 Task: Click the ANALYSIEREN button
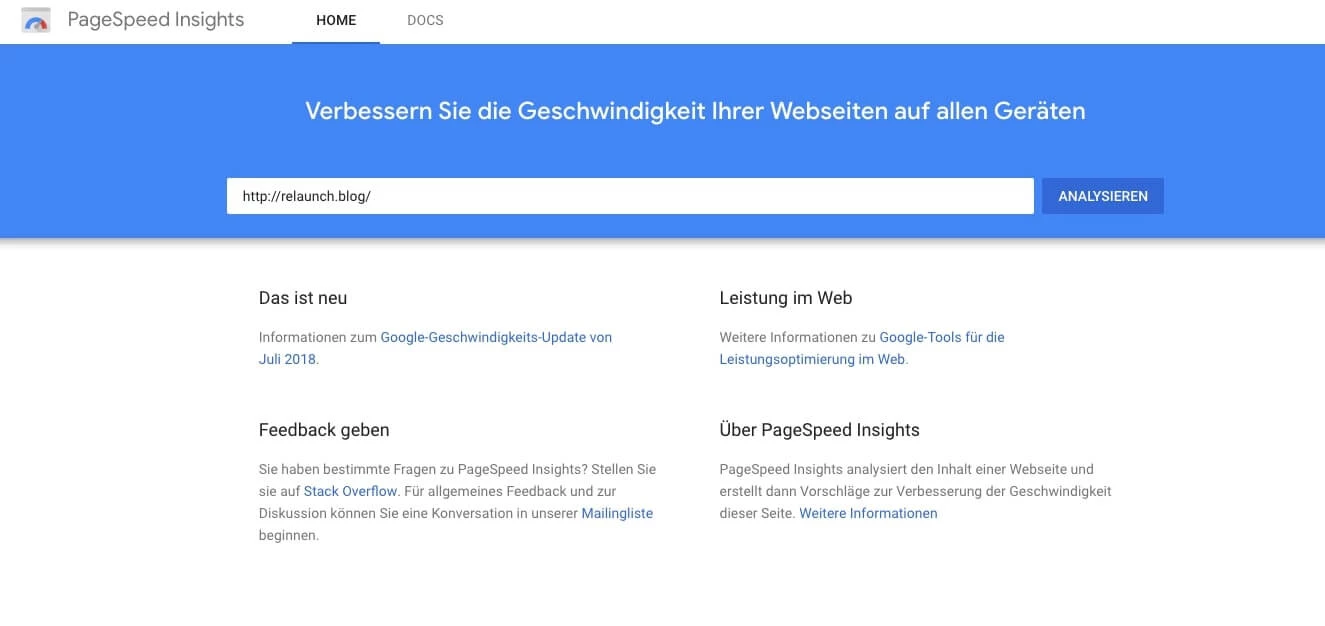point(1103,196)
